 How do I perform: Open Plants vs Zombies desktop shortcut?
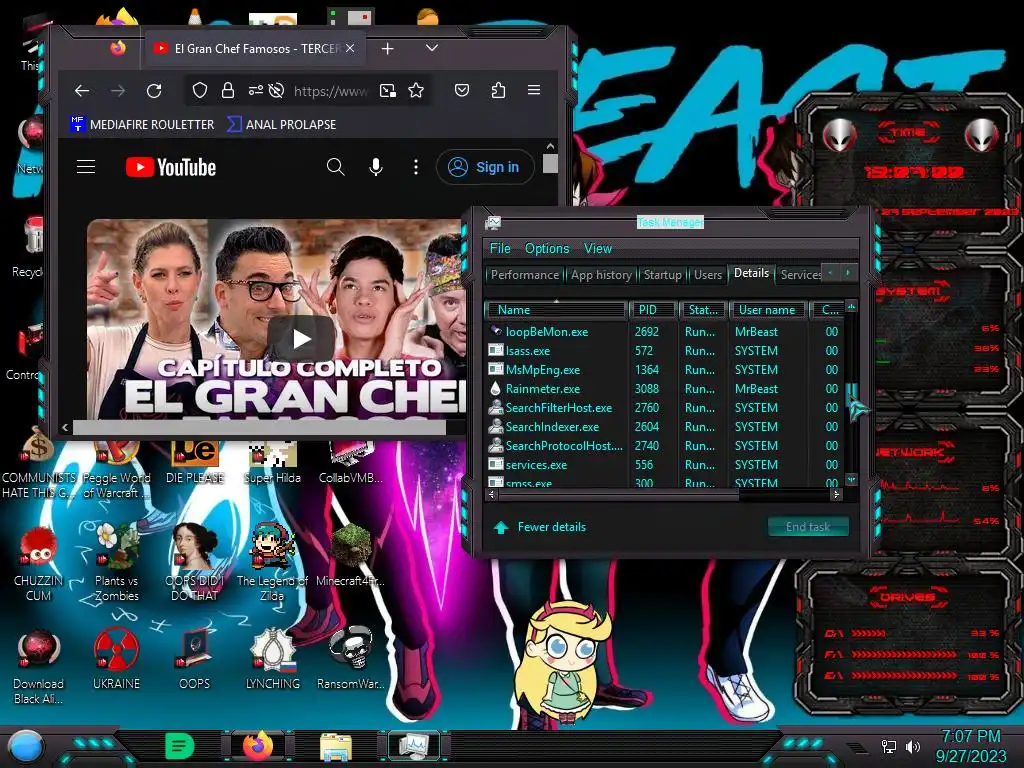pyautogui.click(x=117, y=563)
